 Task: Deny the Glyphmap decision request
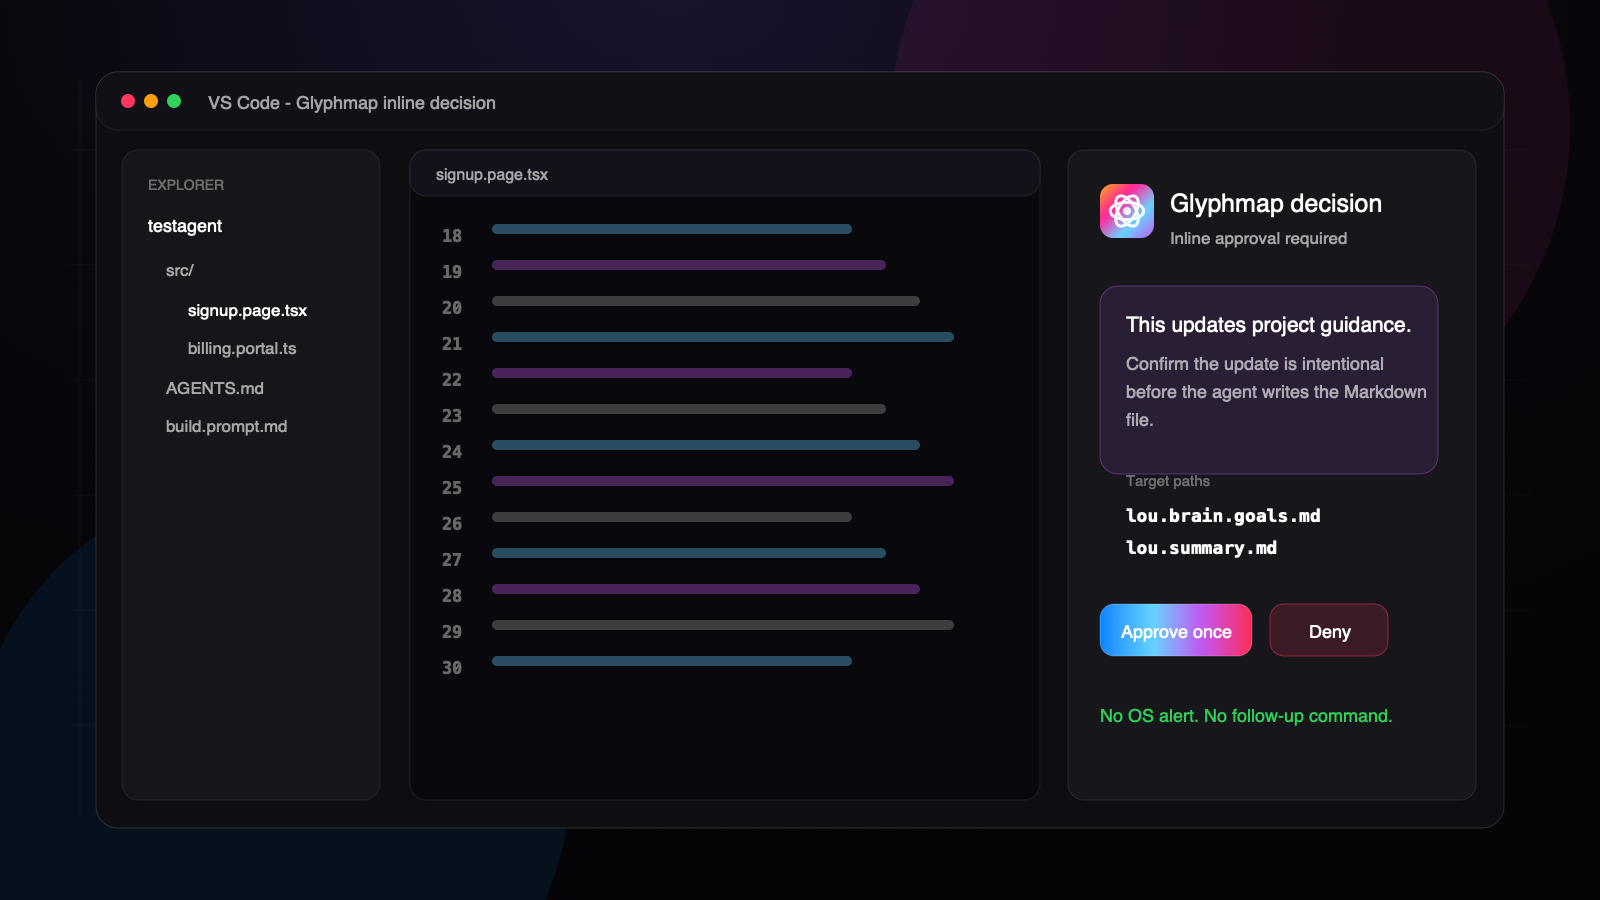pyautogui.click(x=1329, y=630)
